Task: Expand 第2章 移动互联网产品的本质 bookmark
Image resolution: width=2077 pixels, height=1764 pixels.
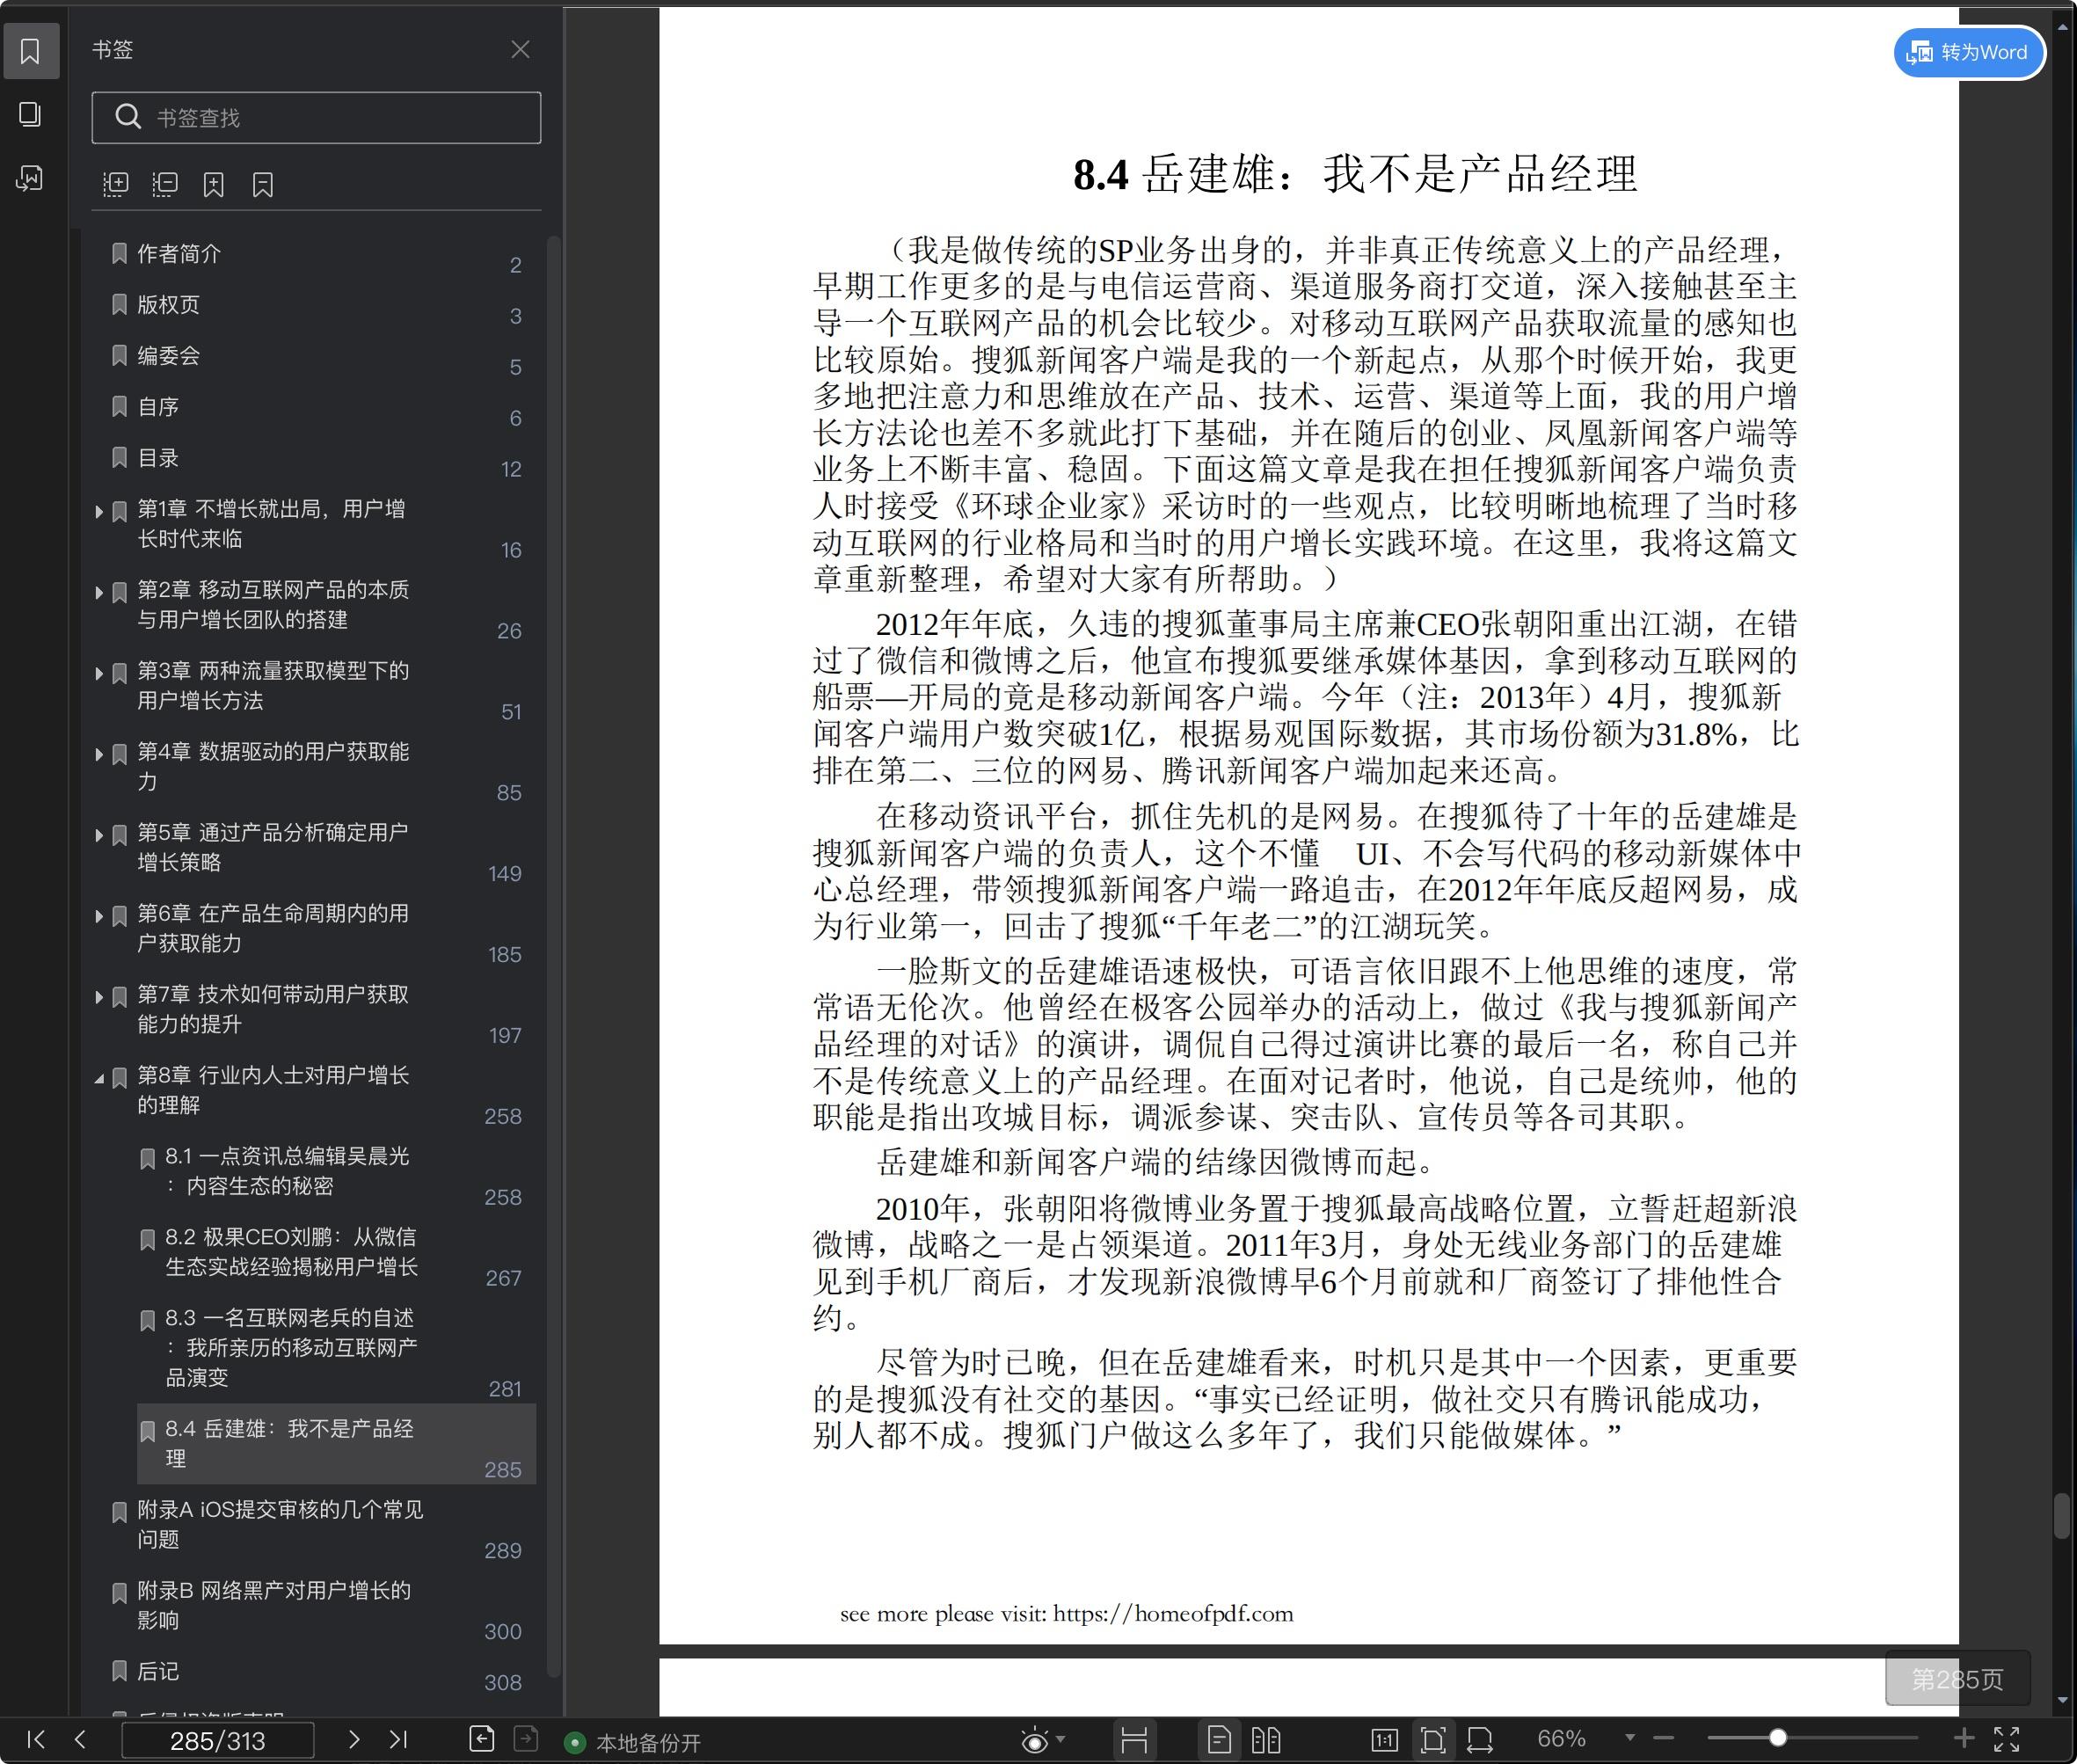Action: 99,592
